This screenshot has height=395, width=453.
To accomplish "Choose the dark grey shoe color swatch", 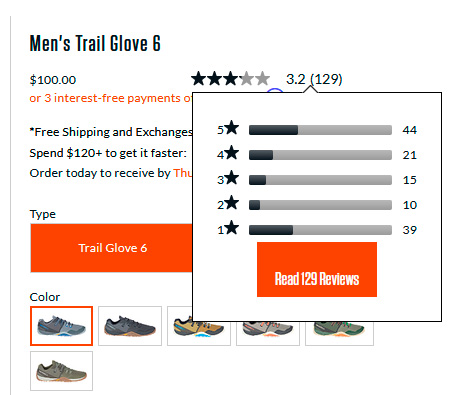I will pyautogui.click(x=130, y=326).
